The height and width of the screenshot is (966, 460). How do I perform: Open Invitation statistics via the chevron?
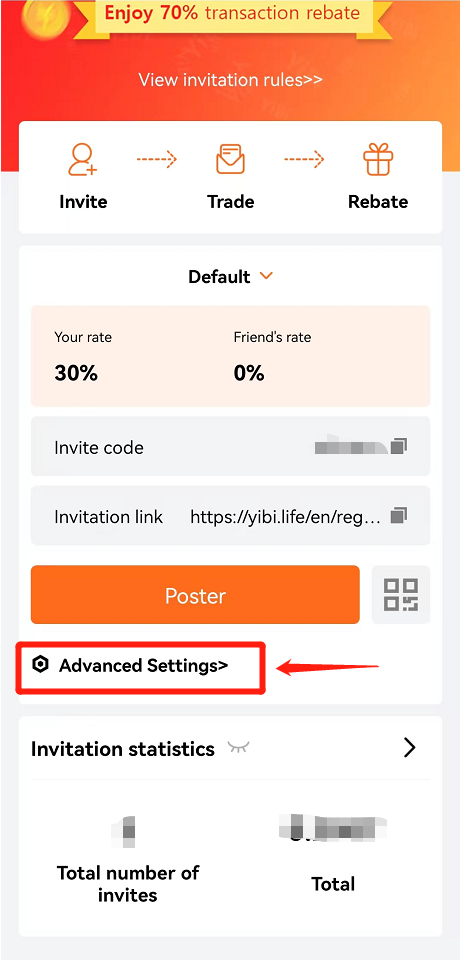point(410,748)
